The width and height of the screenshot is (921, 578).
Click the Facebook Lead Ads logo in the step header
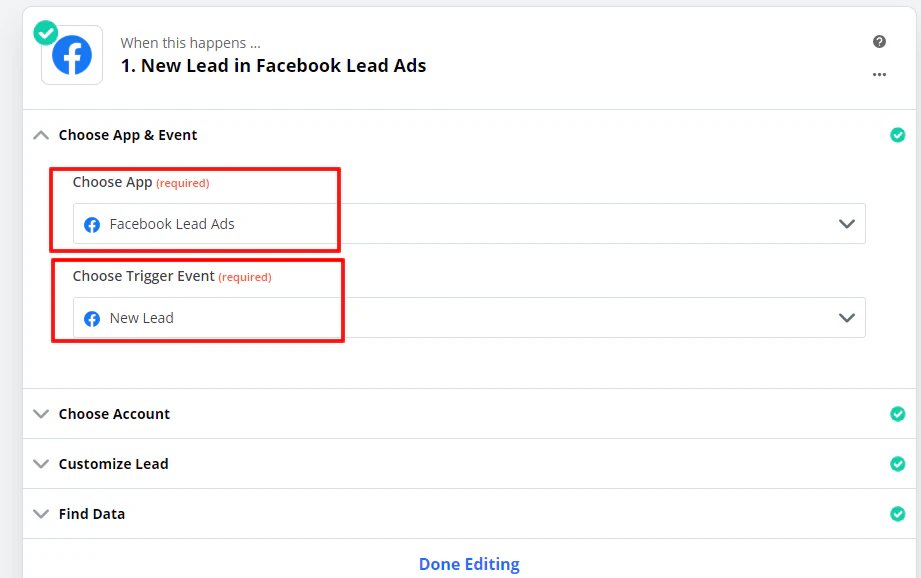71,55
